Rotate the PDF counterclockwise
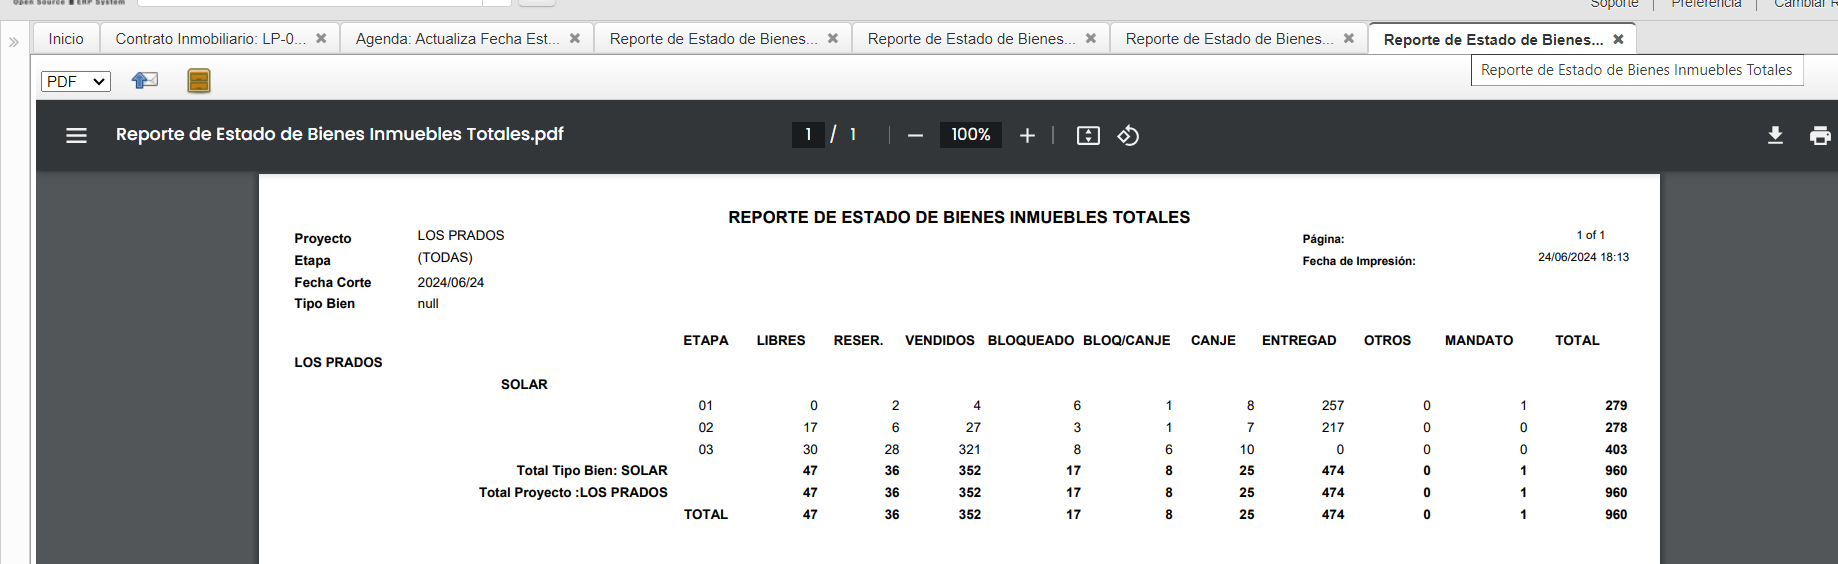This screenshot has width=1838, height=564. (1128, 135)
